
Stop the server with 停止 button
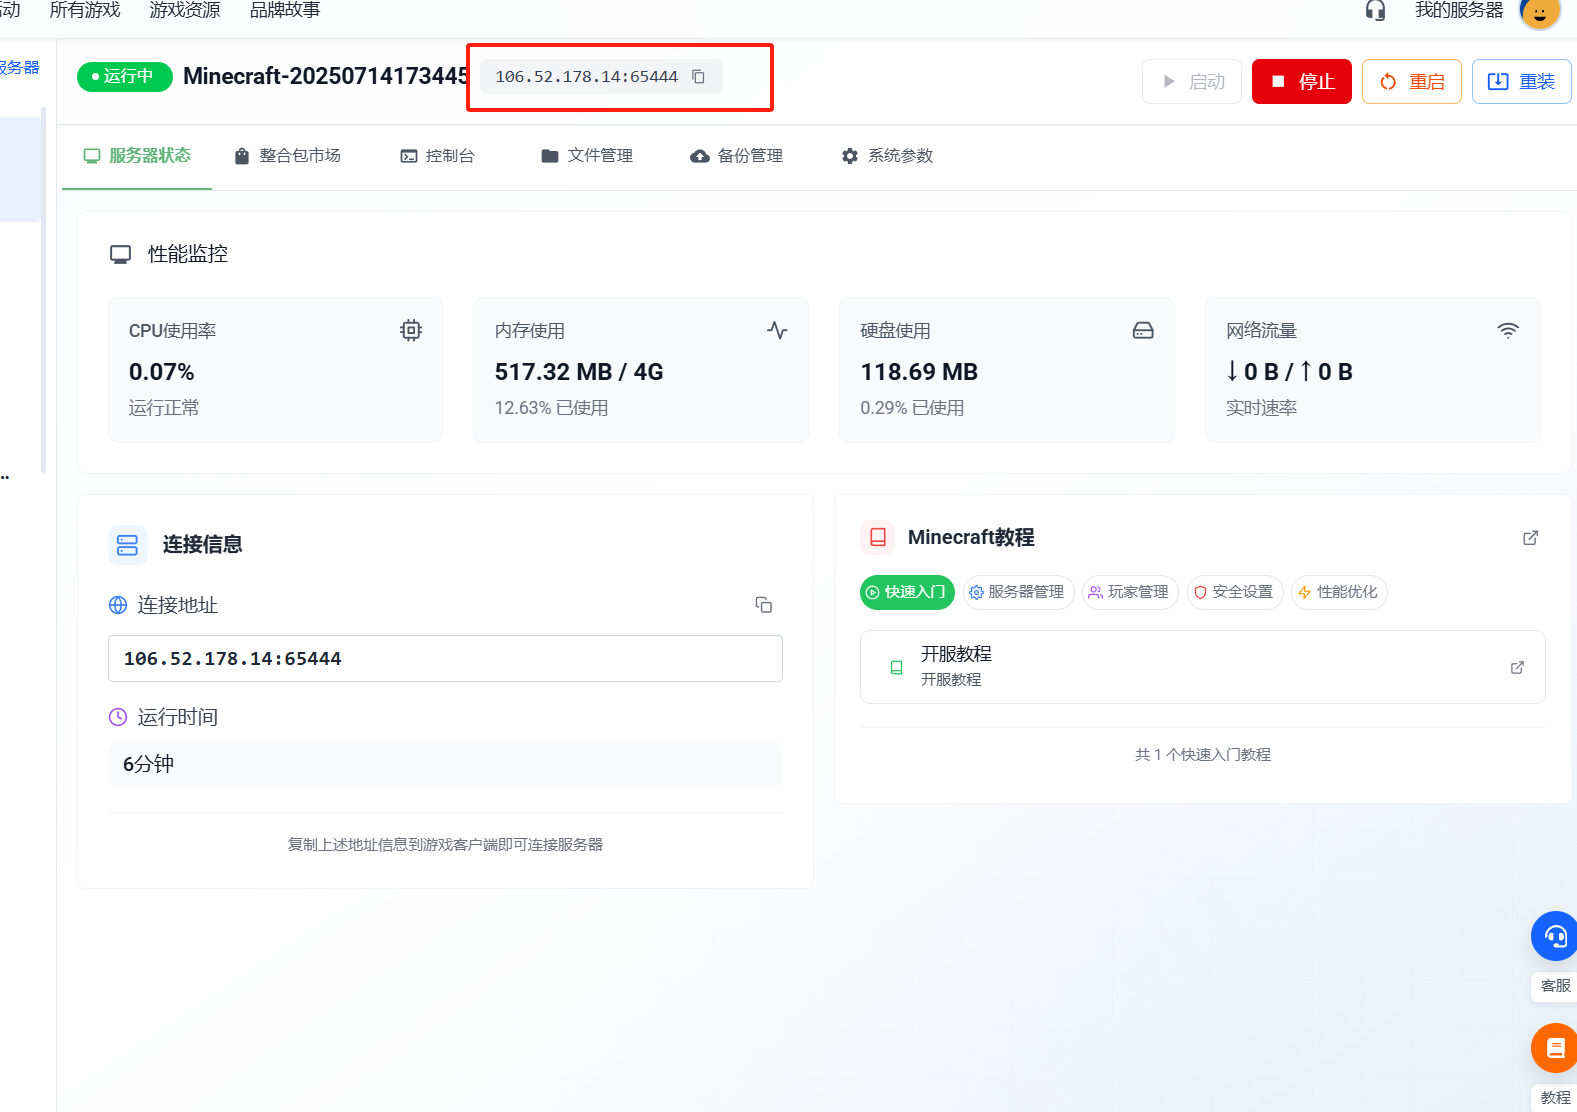[1302, 82]
